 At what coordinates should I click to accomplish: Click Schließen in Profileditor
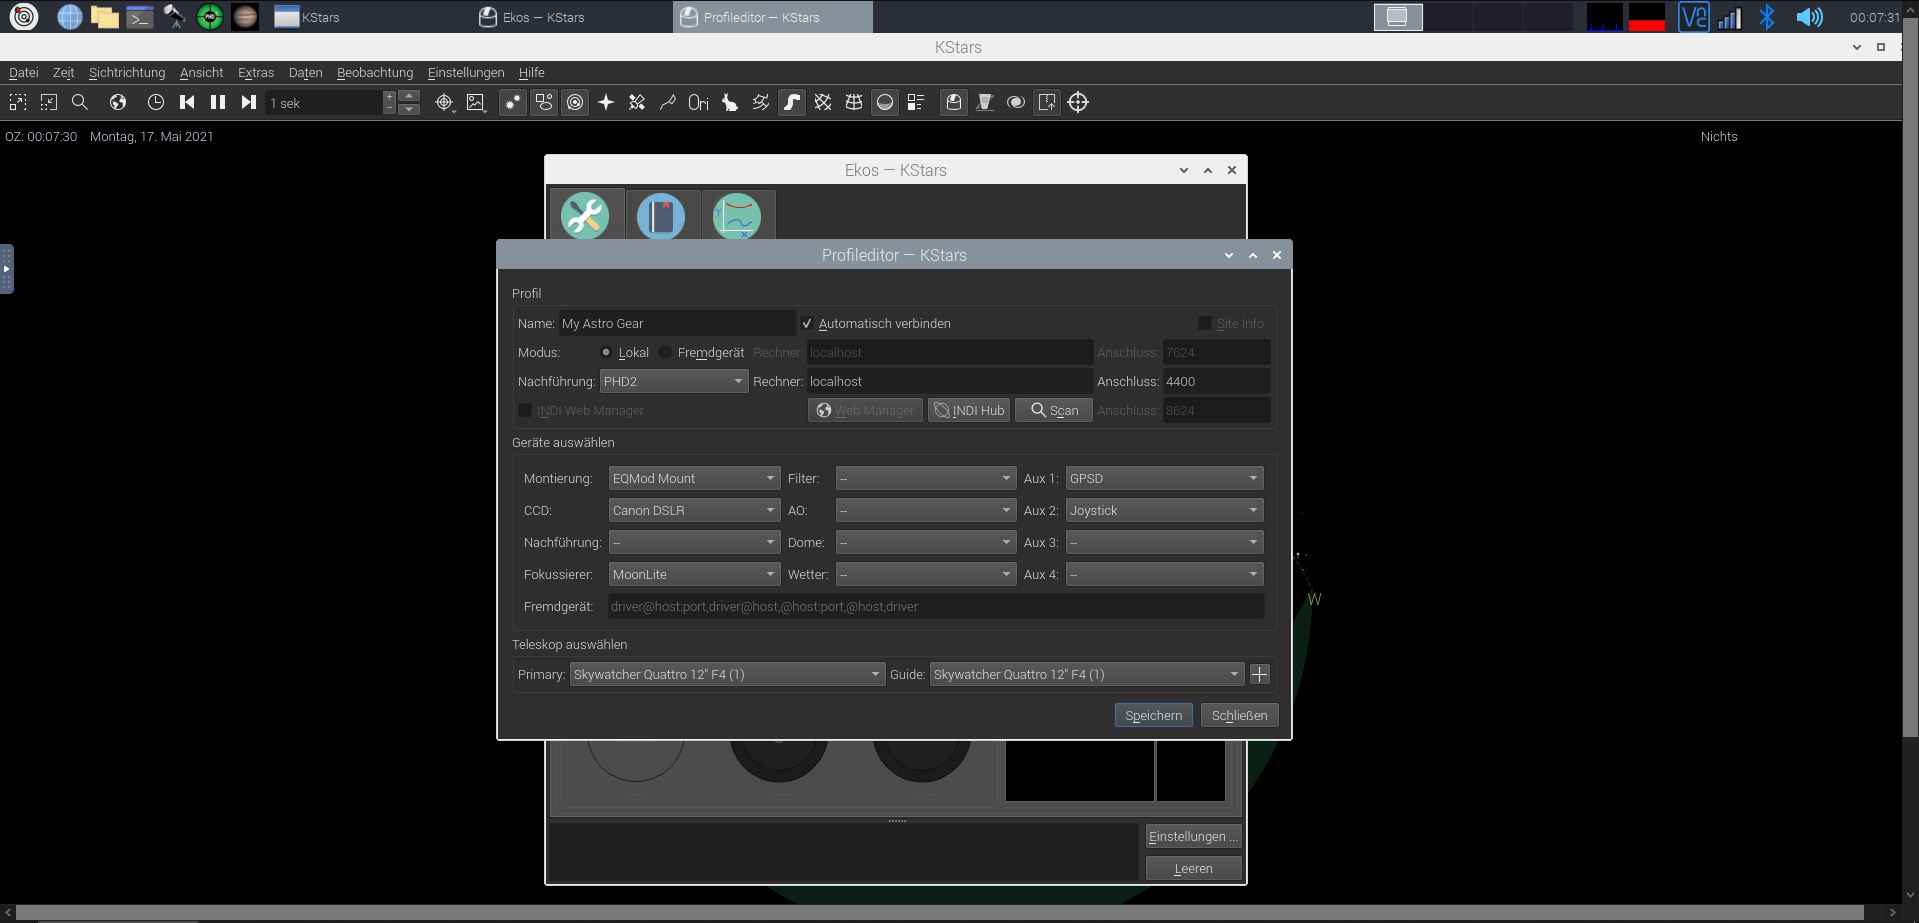click(1239, 715)
